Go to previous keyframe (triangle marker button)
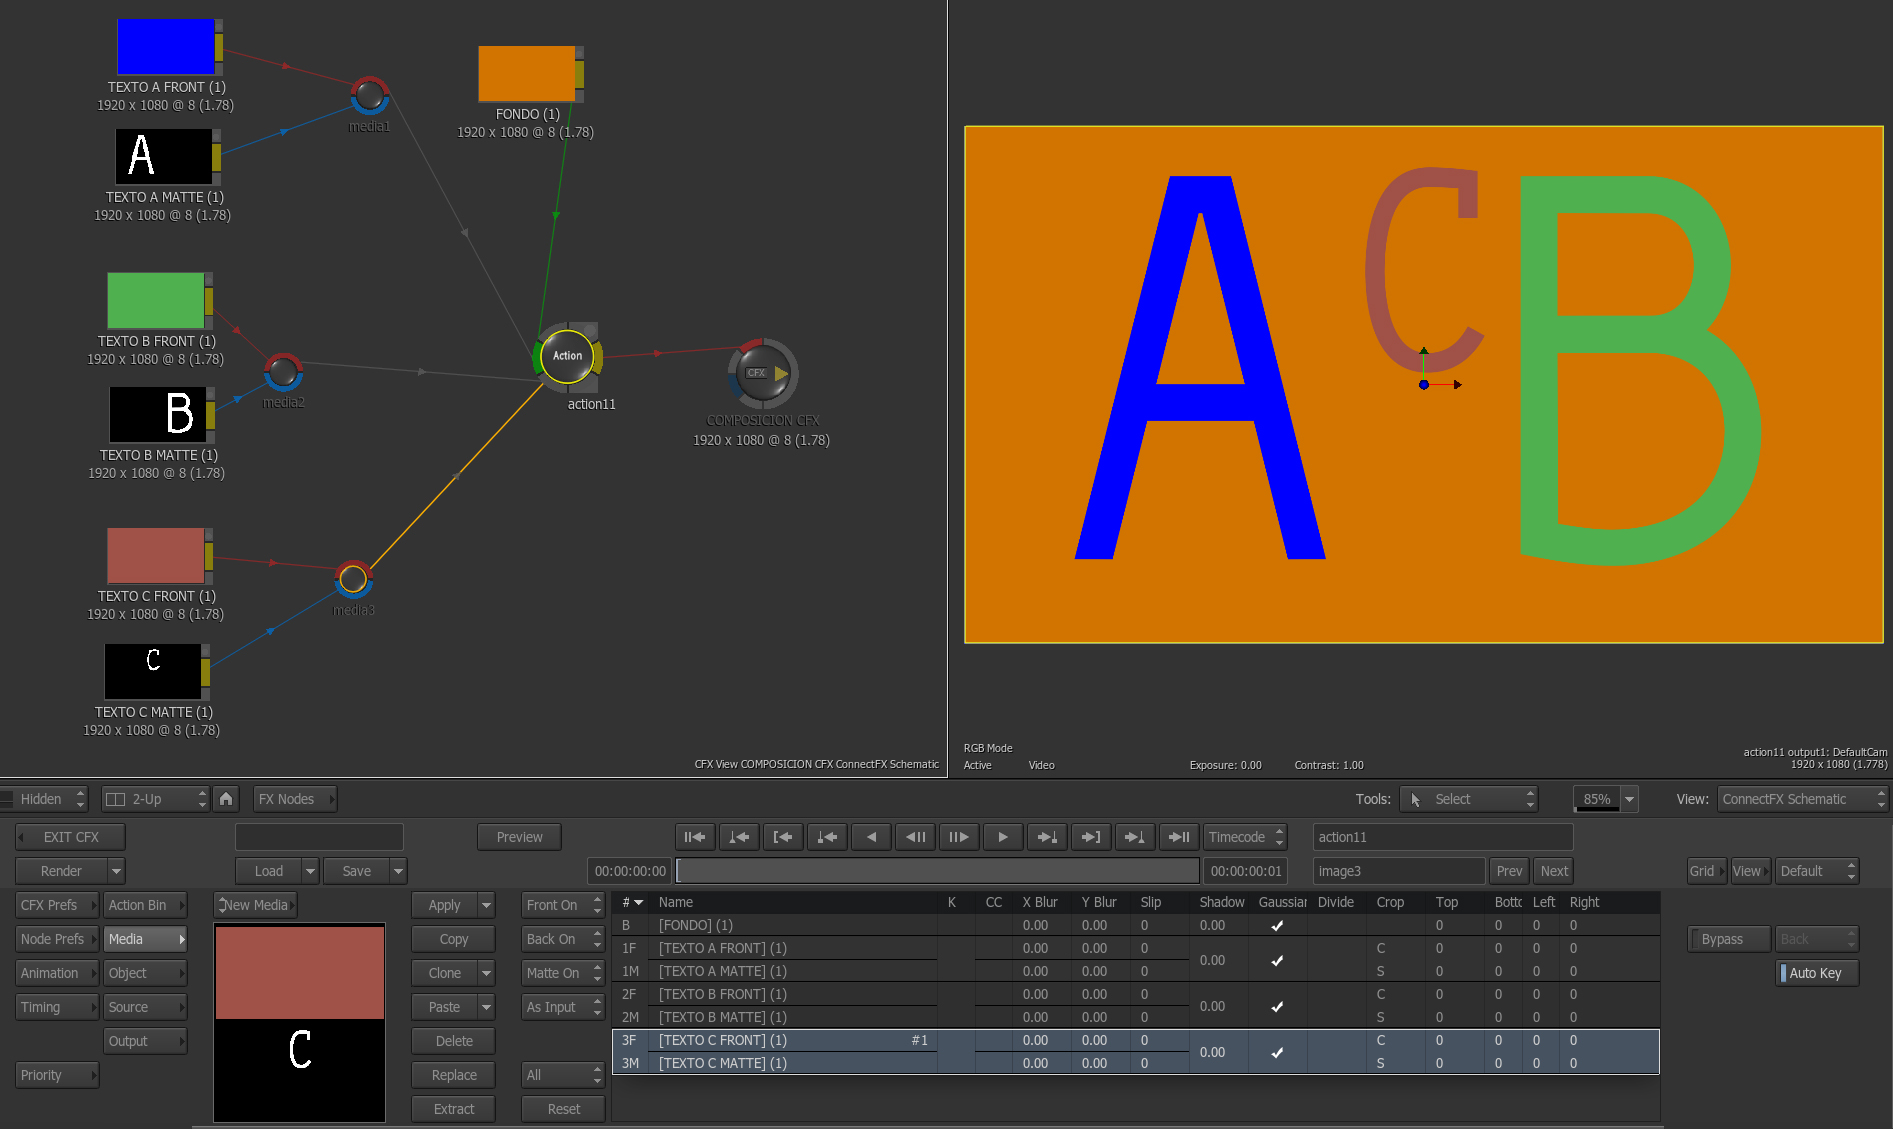 739,837
